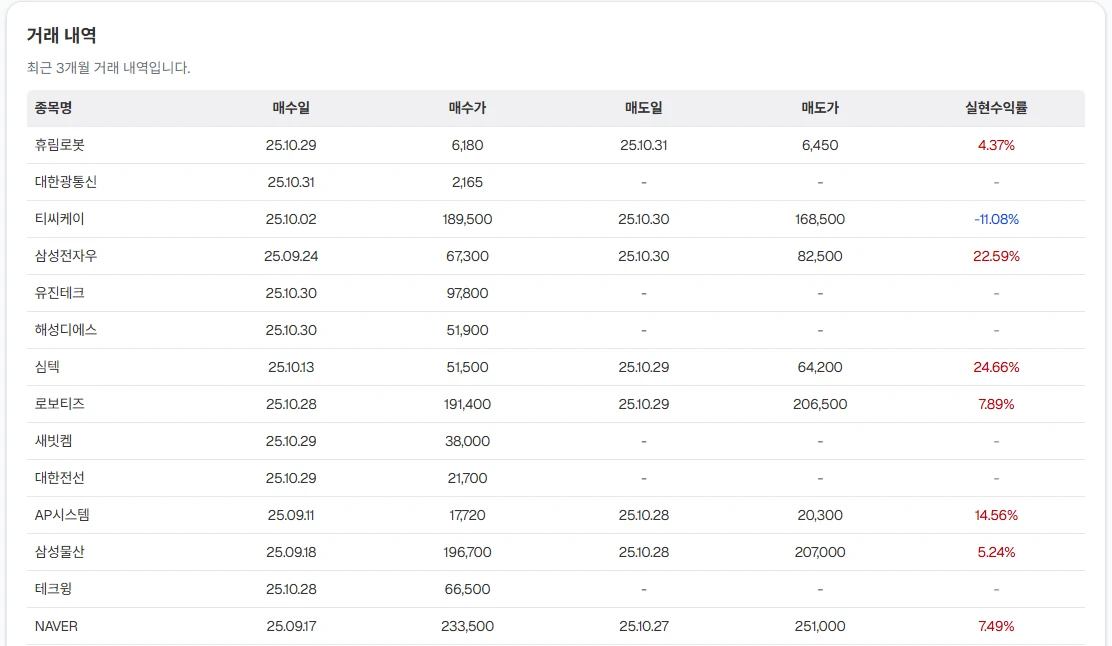Select the 매수가 column header
Screen dimensions: 1112x646
(467, 108)
